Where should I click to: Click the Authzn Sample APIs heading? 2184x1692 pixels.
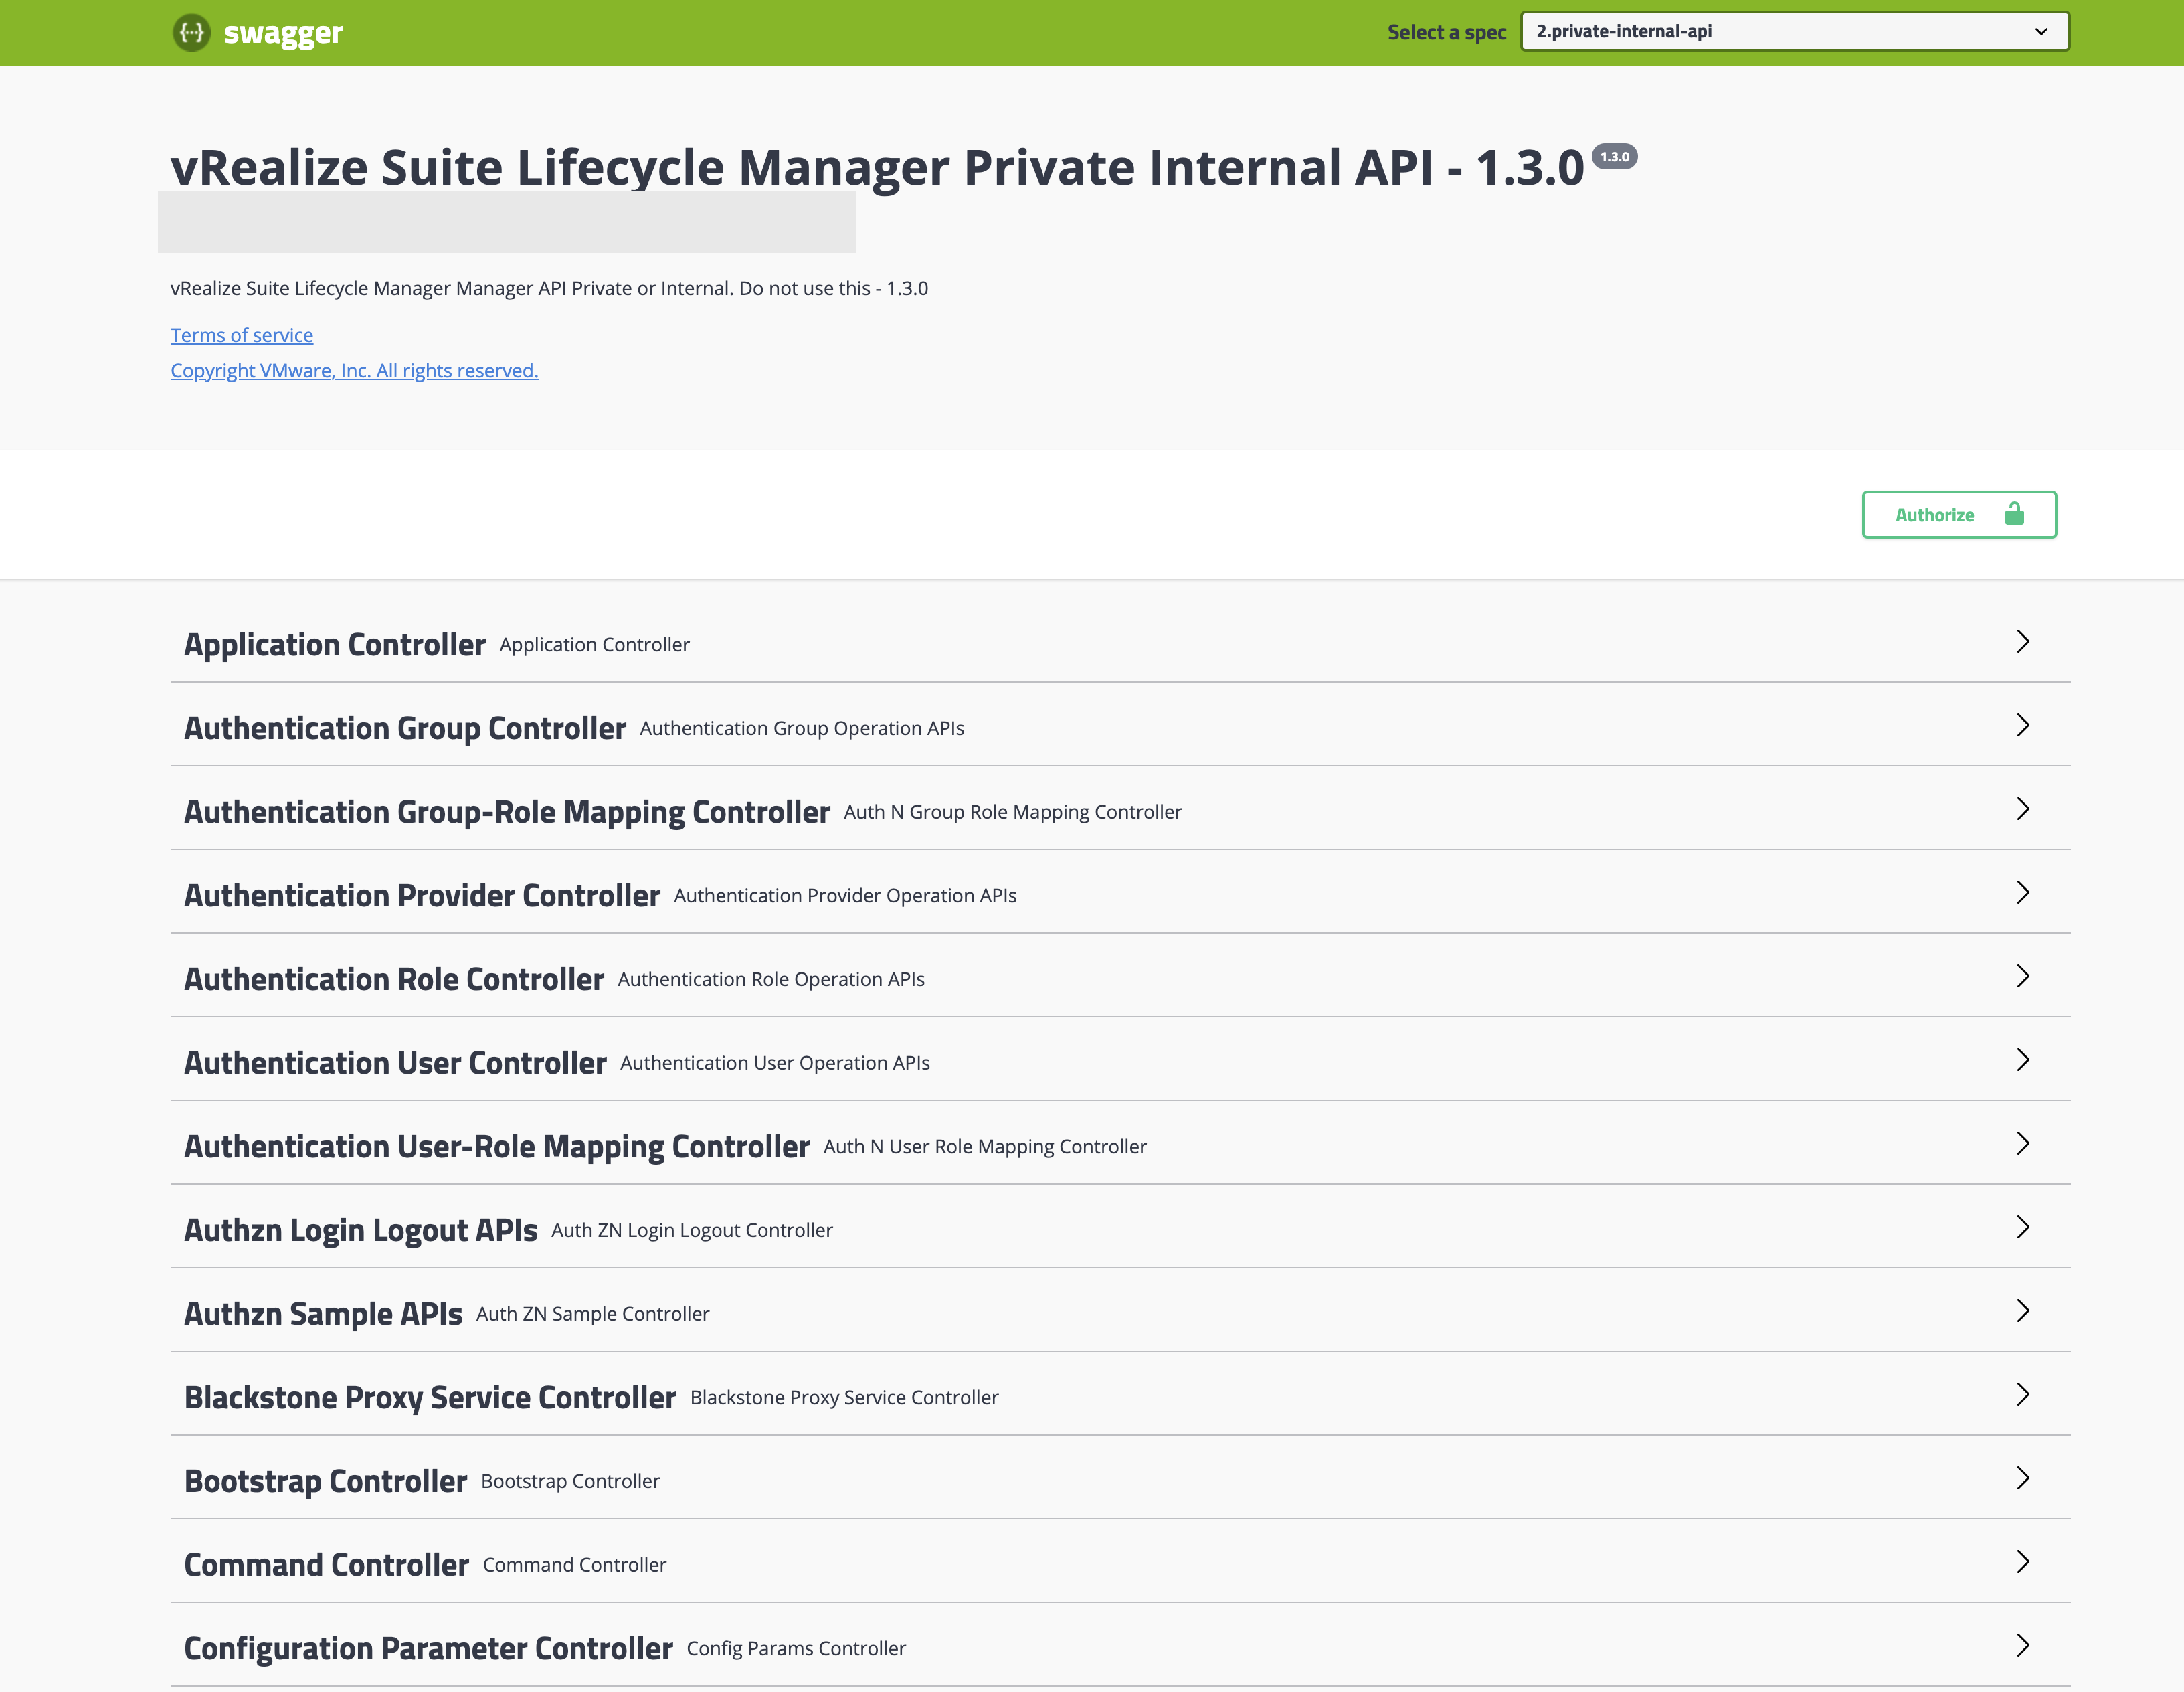point(323,1314)
